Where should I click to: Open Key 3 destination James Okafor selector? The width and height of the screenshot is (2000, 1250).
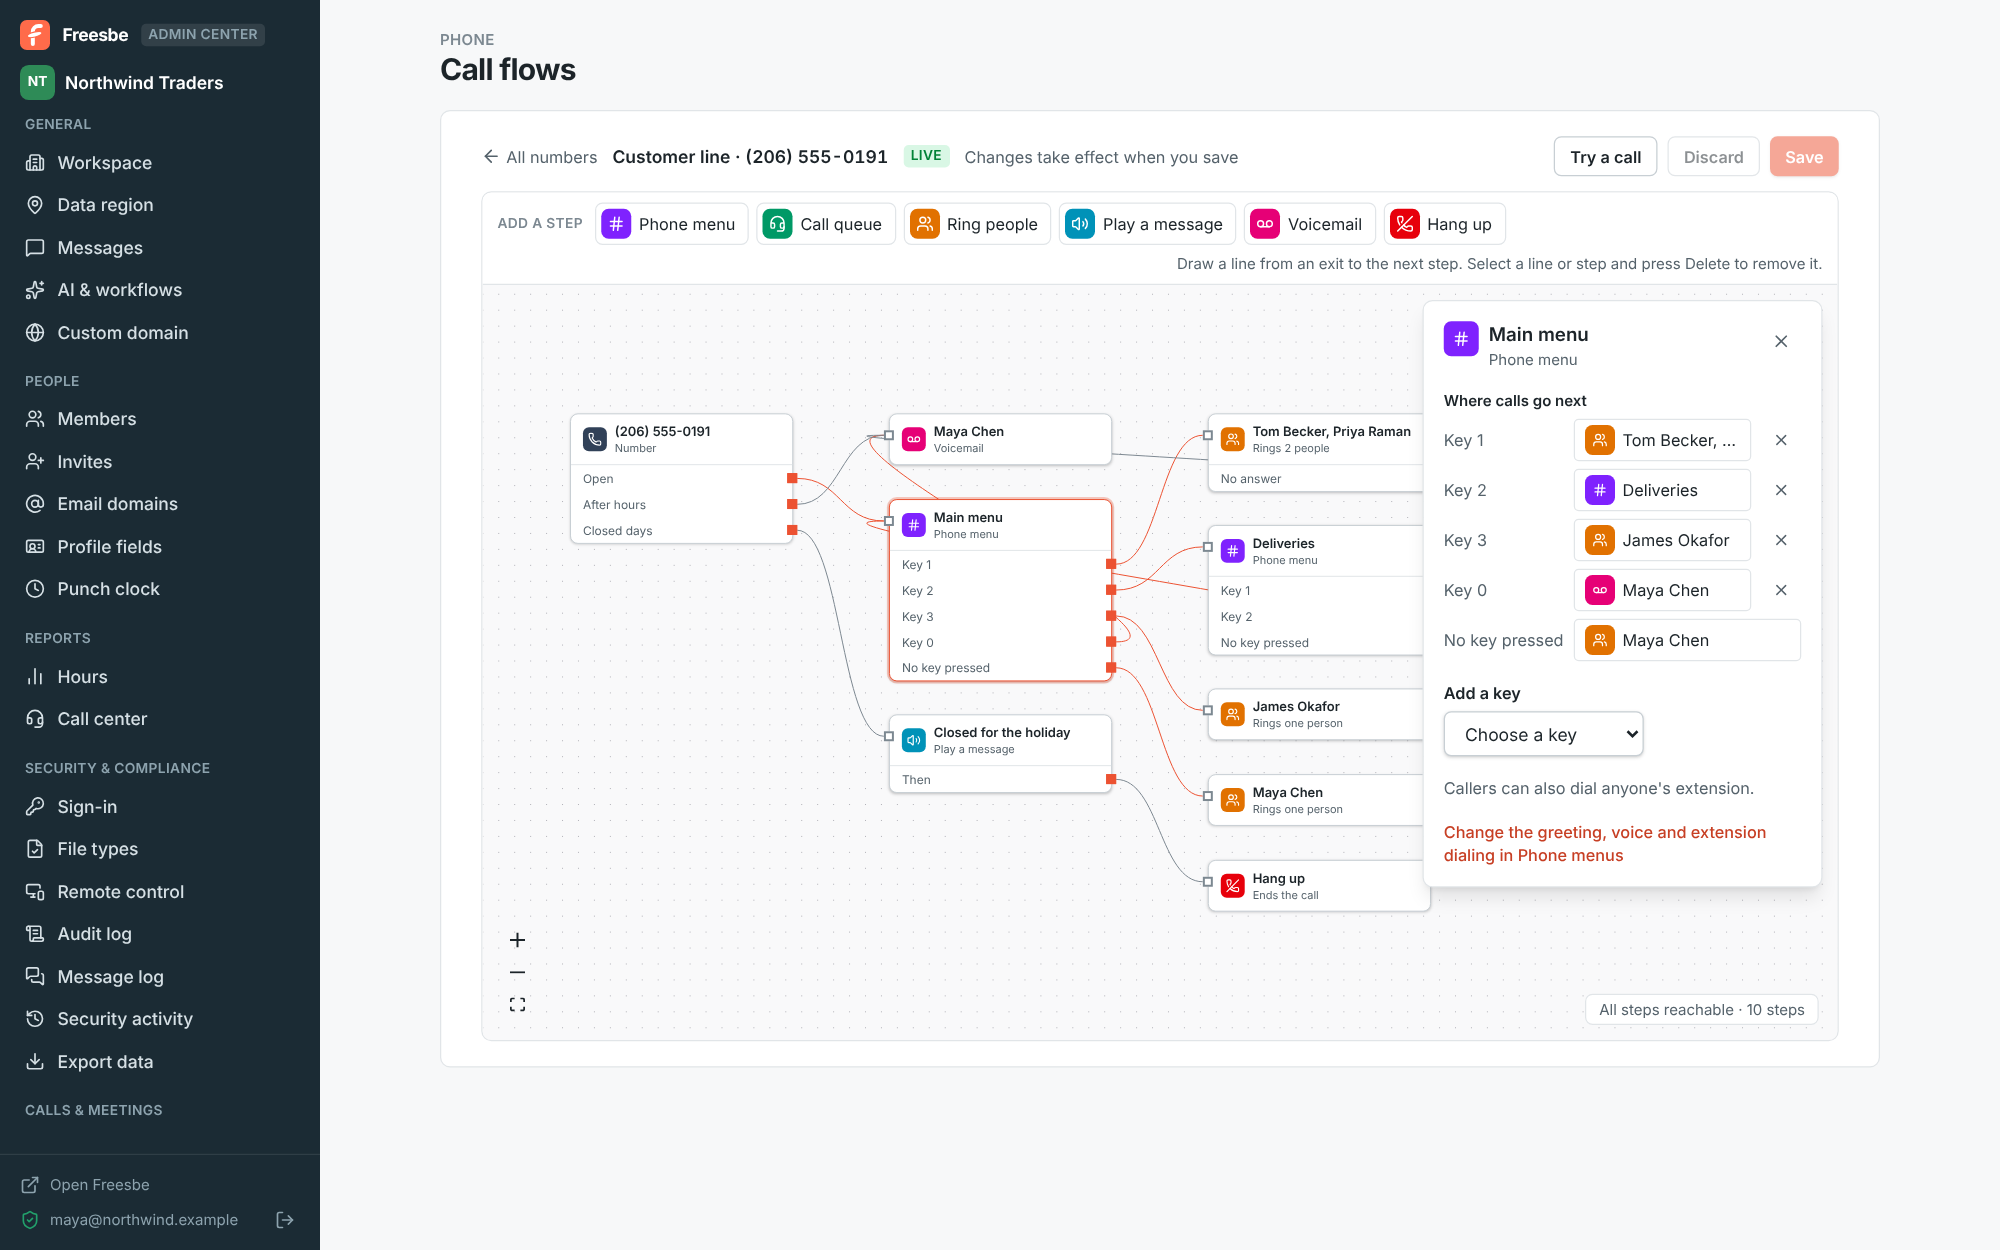(x=1662, y=540)
